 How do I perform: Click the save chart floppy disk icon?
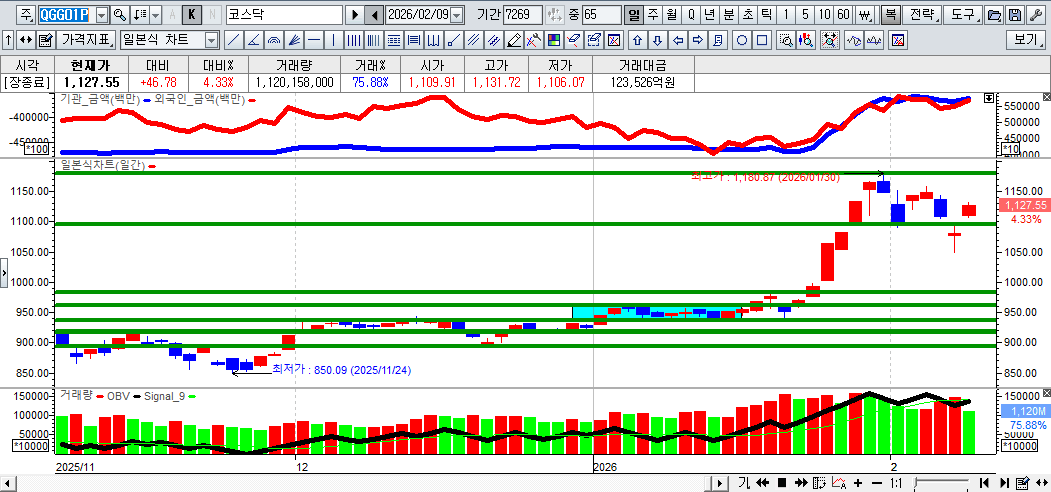click(x=1015, y=15)
